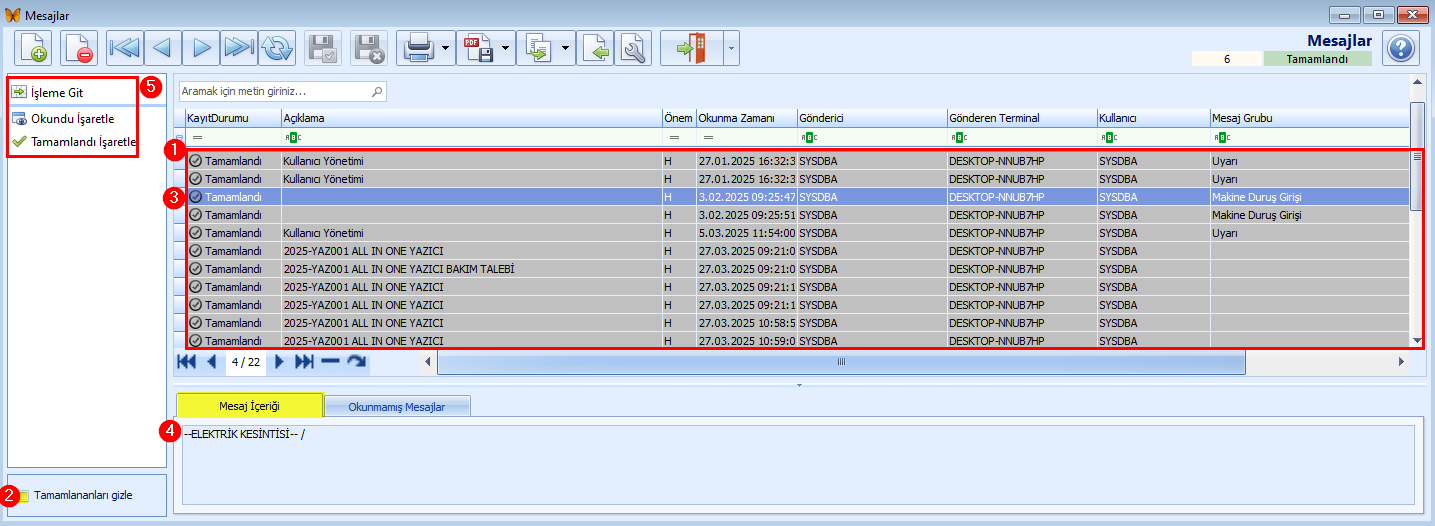The width and height of the screenshot is (1435, 526).
Task: Click the delete record icon with red minus
Action: [79, 48]
